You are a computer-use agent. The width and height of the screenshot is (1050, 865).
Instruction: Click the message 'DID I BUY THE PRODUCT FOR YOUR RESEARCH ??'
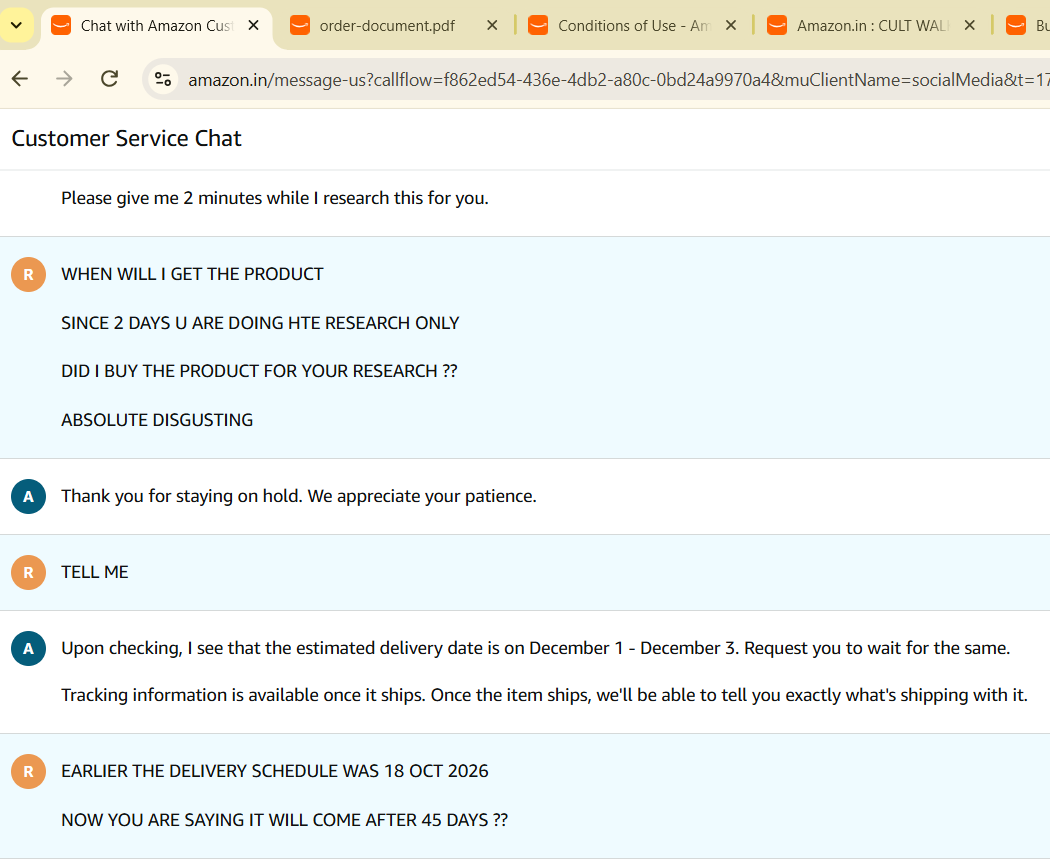[259, 371]
